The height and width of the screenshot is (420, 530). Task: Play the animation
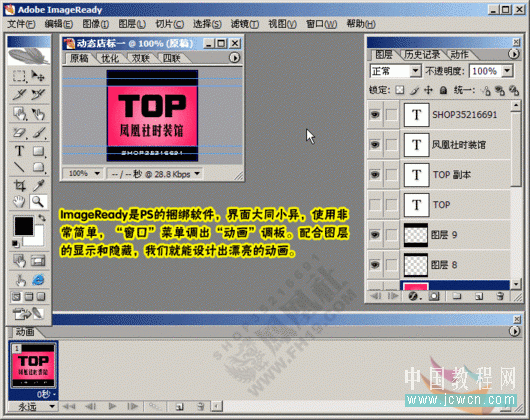click(x=113, y=406)
